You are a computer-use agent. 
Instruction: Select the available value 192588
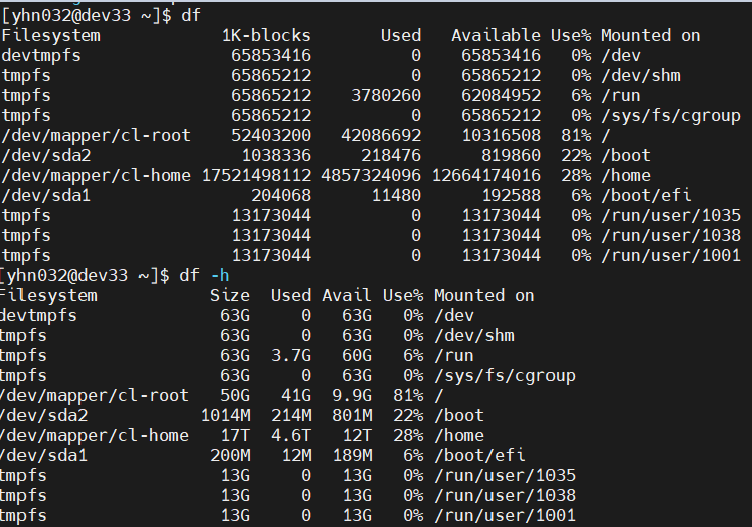pos(511,196)
